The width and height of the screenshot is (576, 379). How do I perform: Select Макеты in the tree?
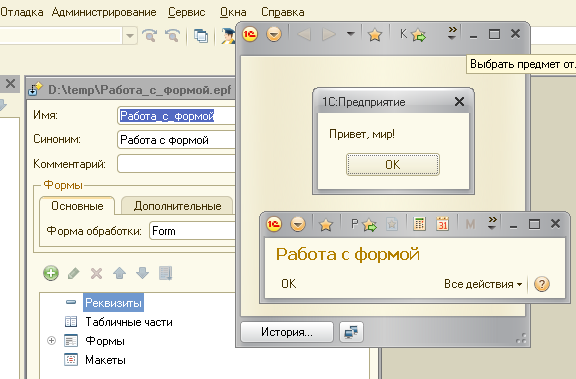pyautogui.click(x=105, y=360)
